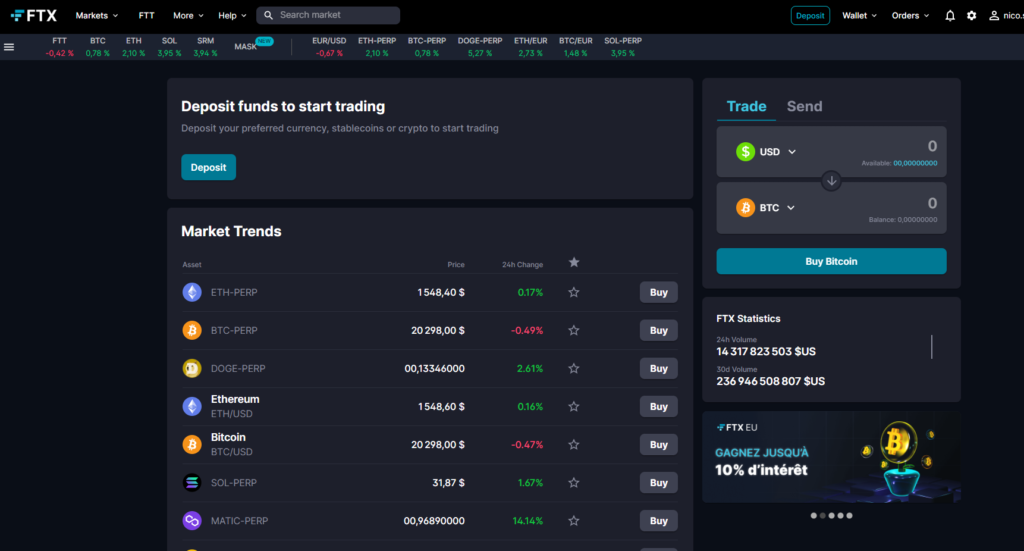Click the Dogecoin icon for DOGE-PERP

click(191, 368)
